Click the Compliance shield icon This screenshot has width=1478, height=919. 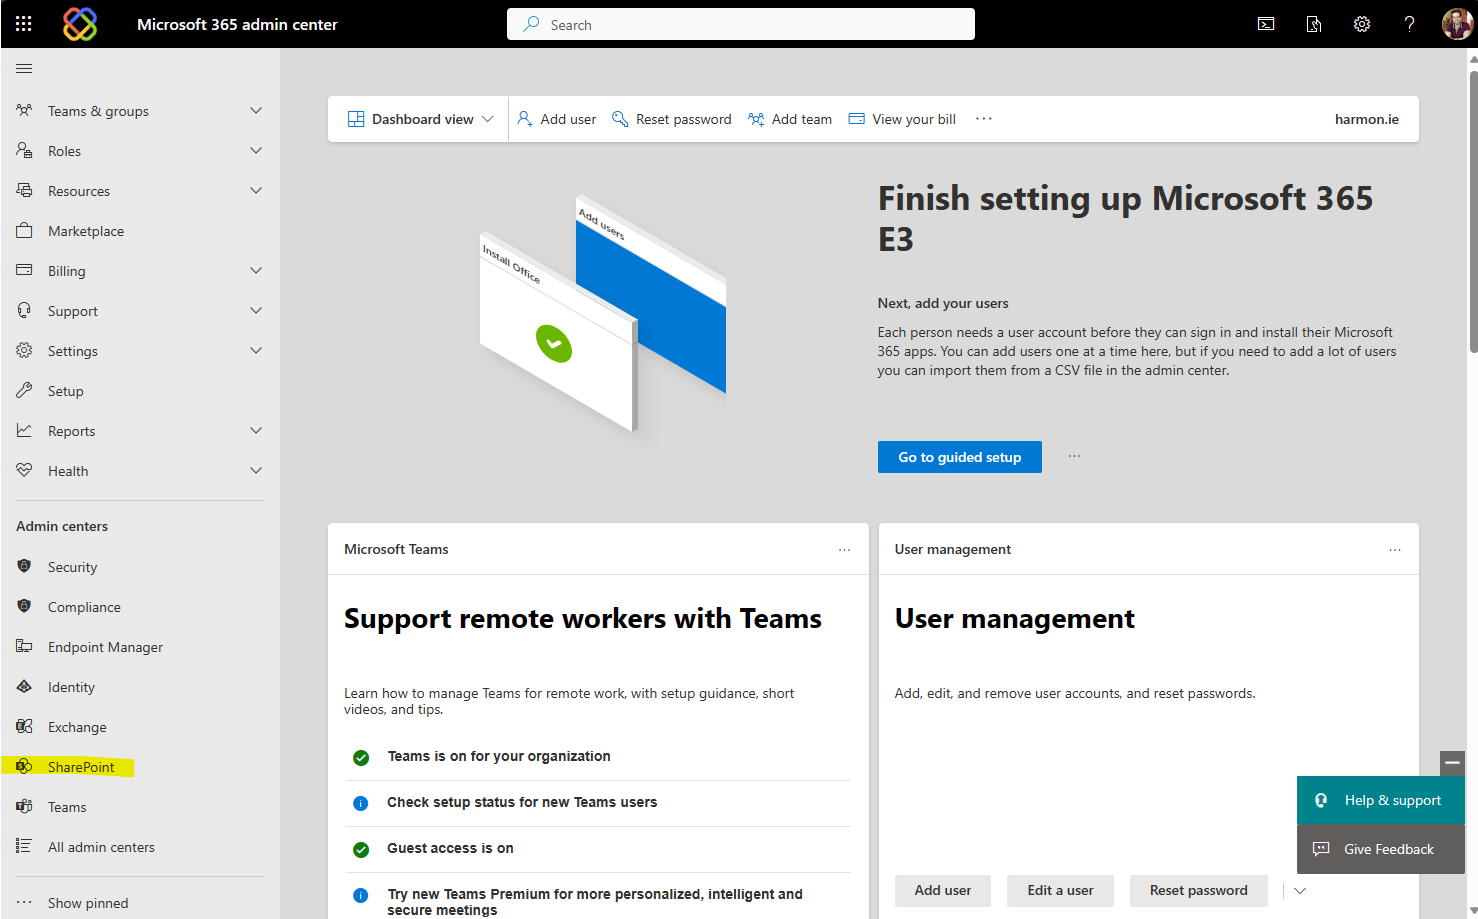coord(24,606)
